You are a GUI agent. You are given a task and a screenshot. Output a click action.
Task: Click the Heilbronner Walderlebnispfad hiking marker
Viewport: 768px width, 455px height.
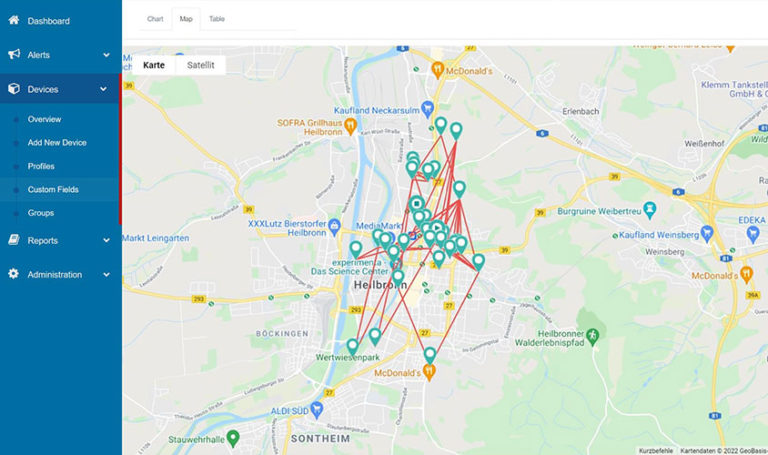click(593, 336)
